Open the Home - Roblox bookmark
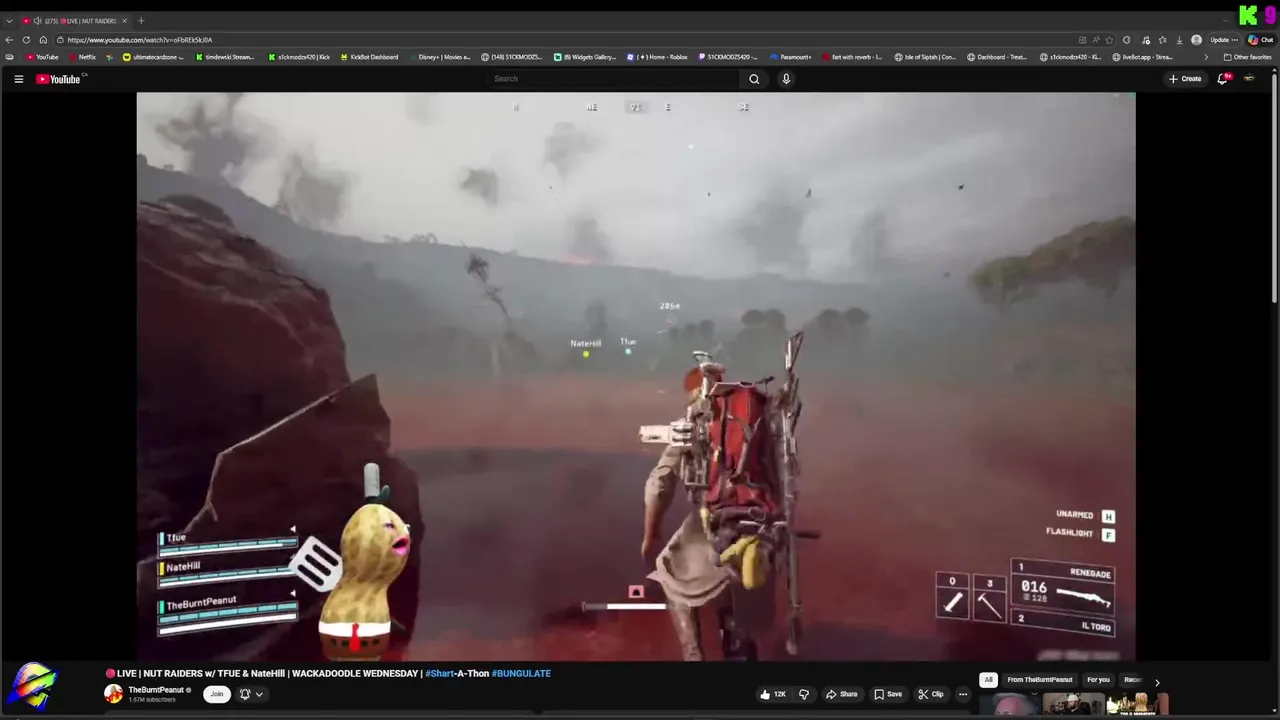The image size is (1280, 720). pos(657,57)
